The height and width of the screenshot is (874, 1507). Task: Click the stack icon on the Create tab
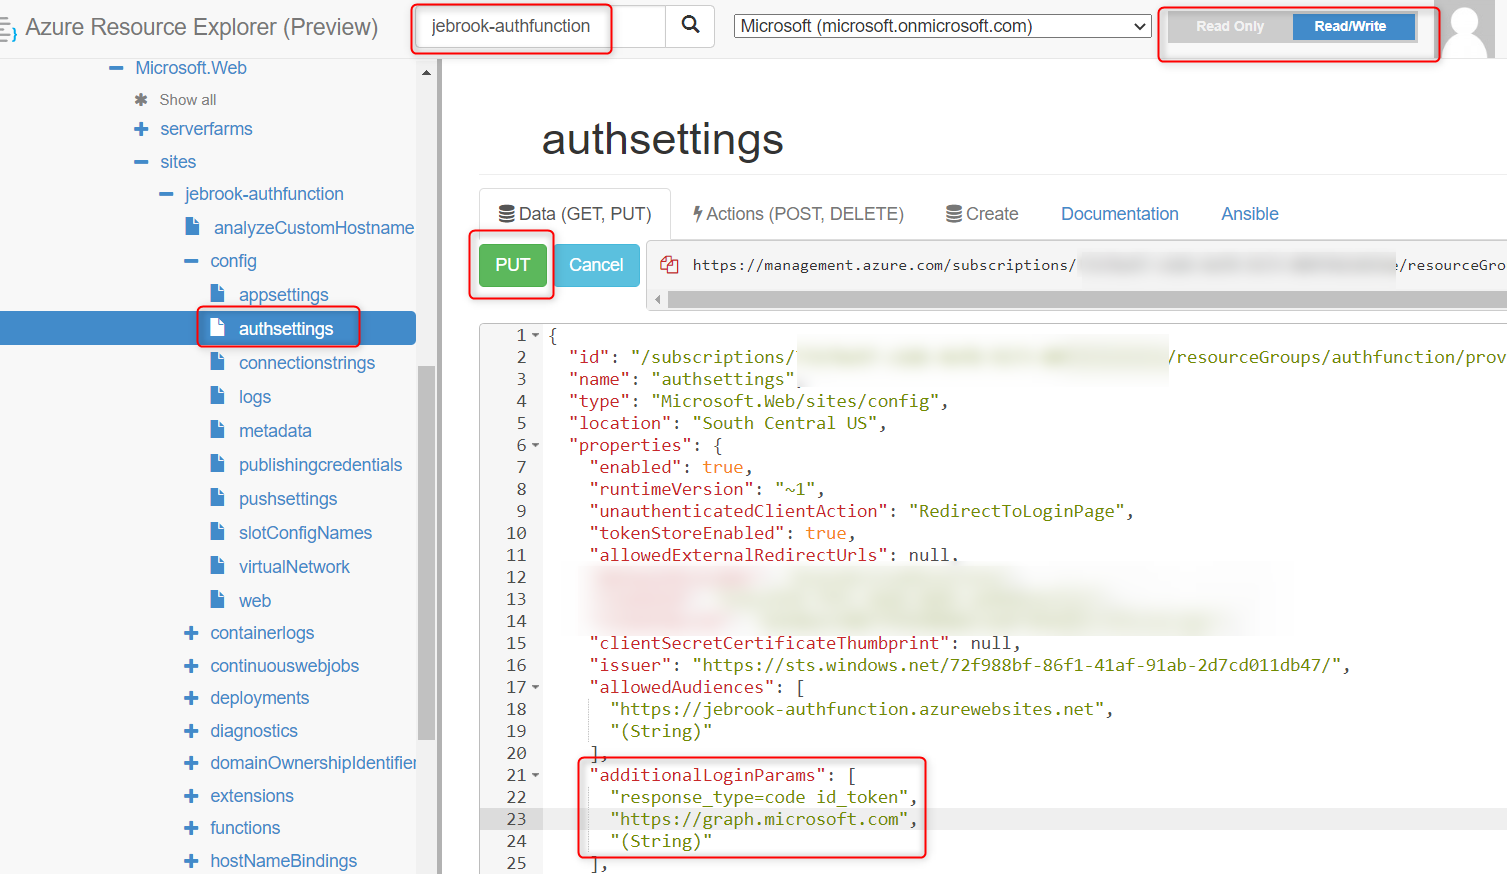(952, 213)
